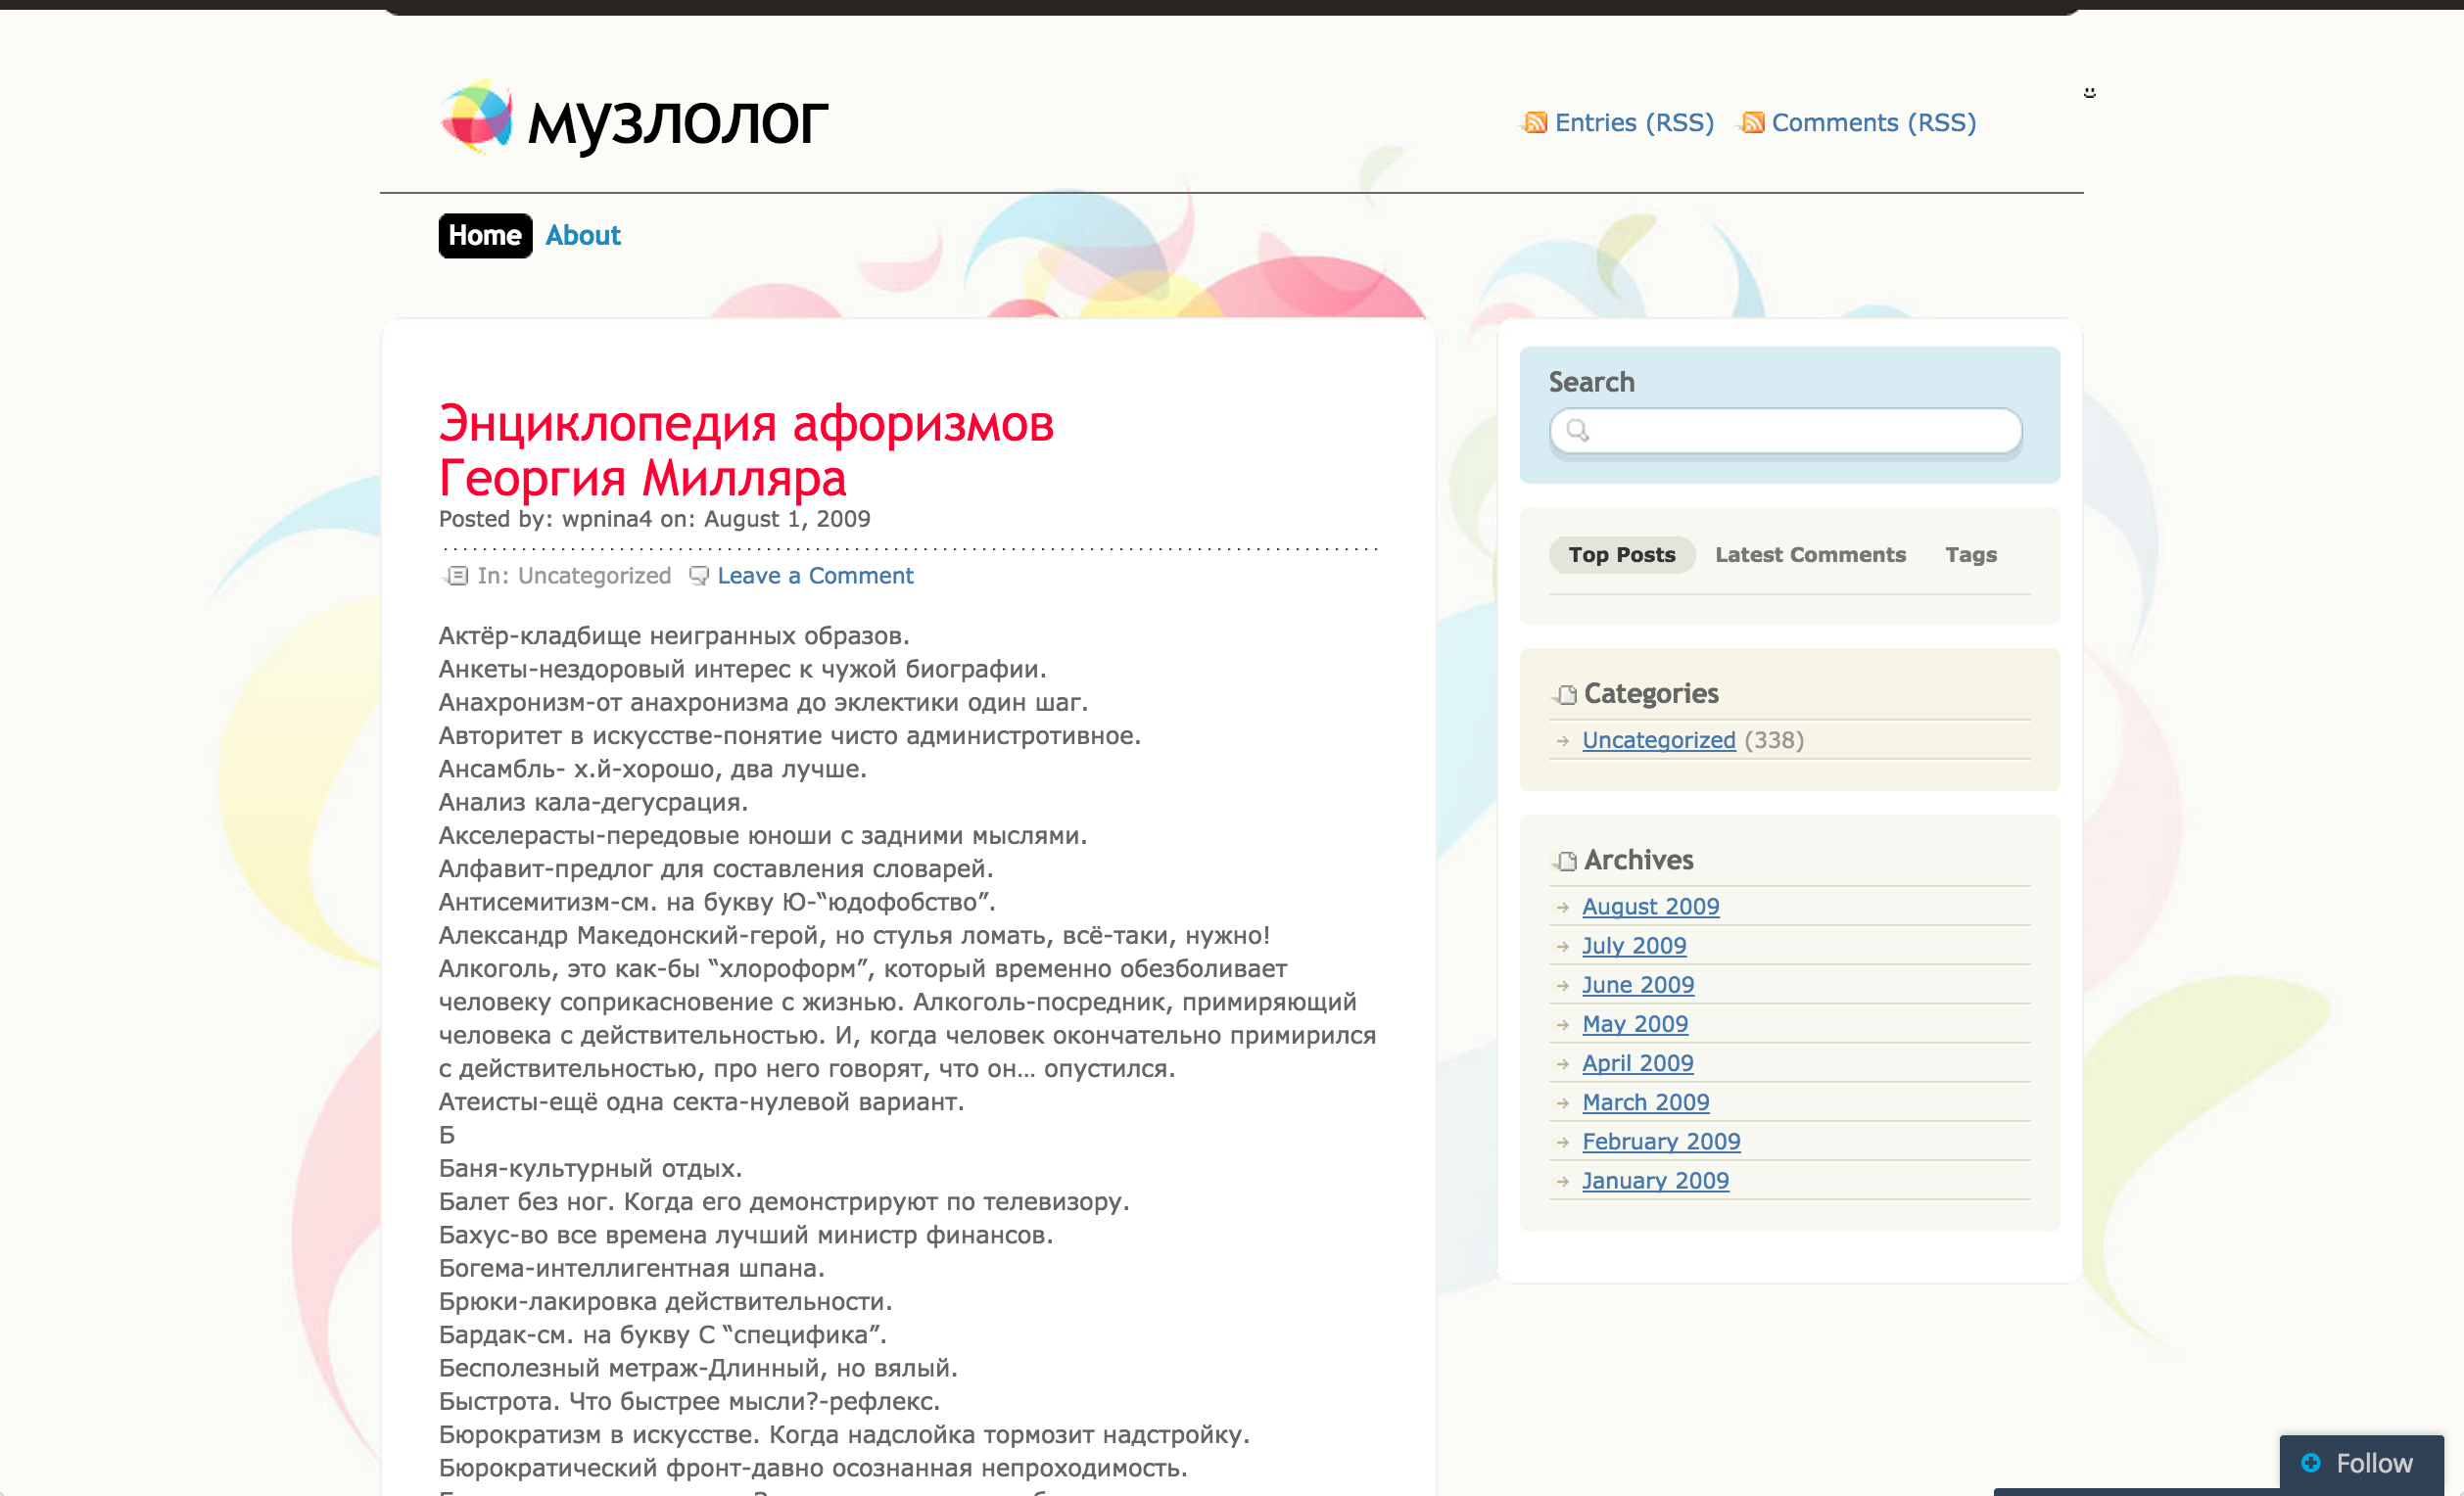Click the small smiley face icon
The width and height of the screenshot is (2464, 1496).
tap(2089, 93)
